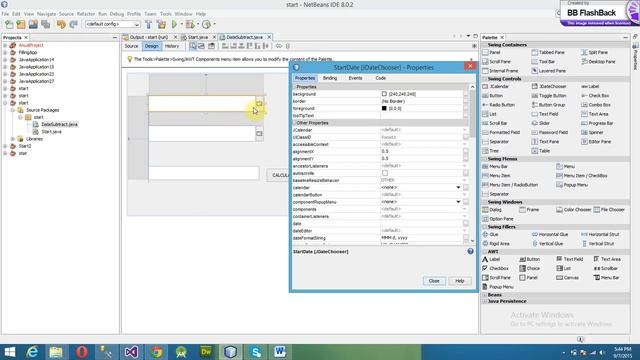The image size is (640, 360).
Task: Open the Refactor menu
Action: (x=86, y=14)
